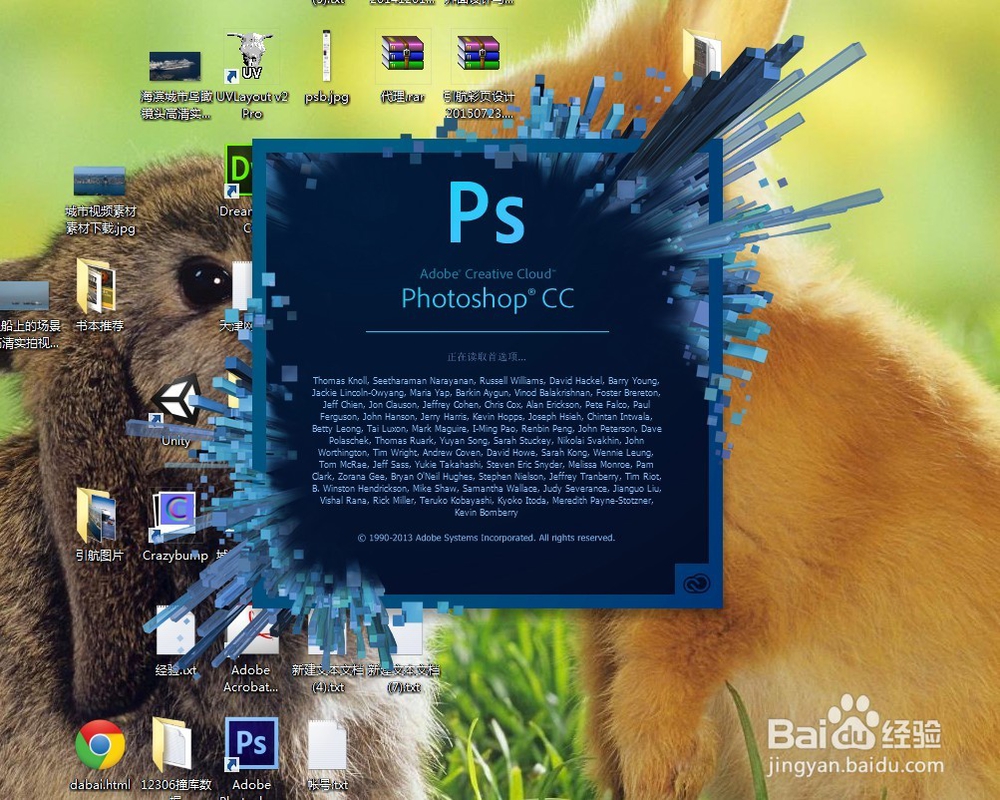Launch the Dreamweaver shortcut icon

[239, 171]
